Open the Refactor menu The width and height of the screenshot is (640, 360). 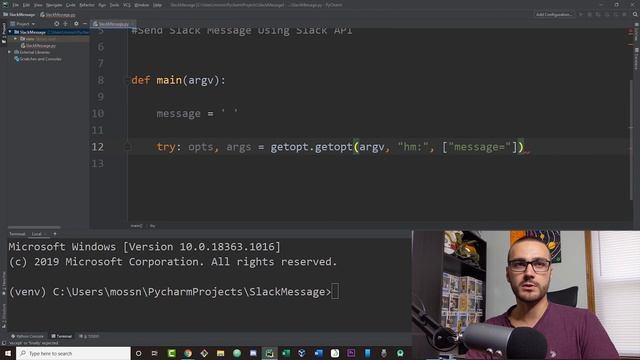coord(87,5)
